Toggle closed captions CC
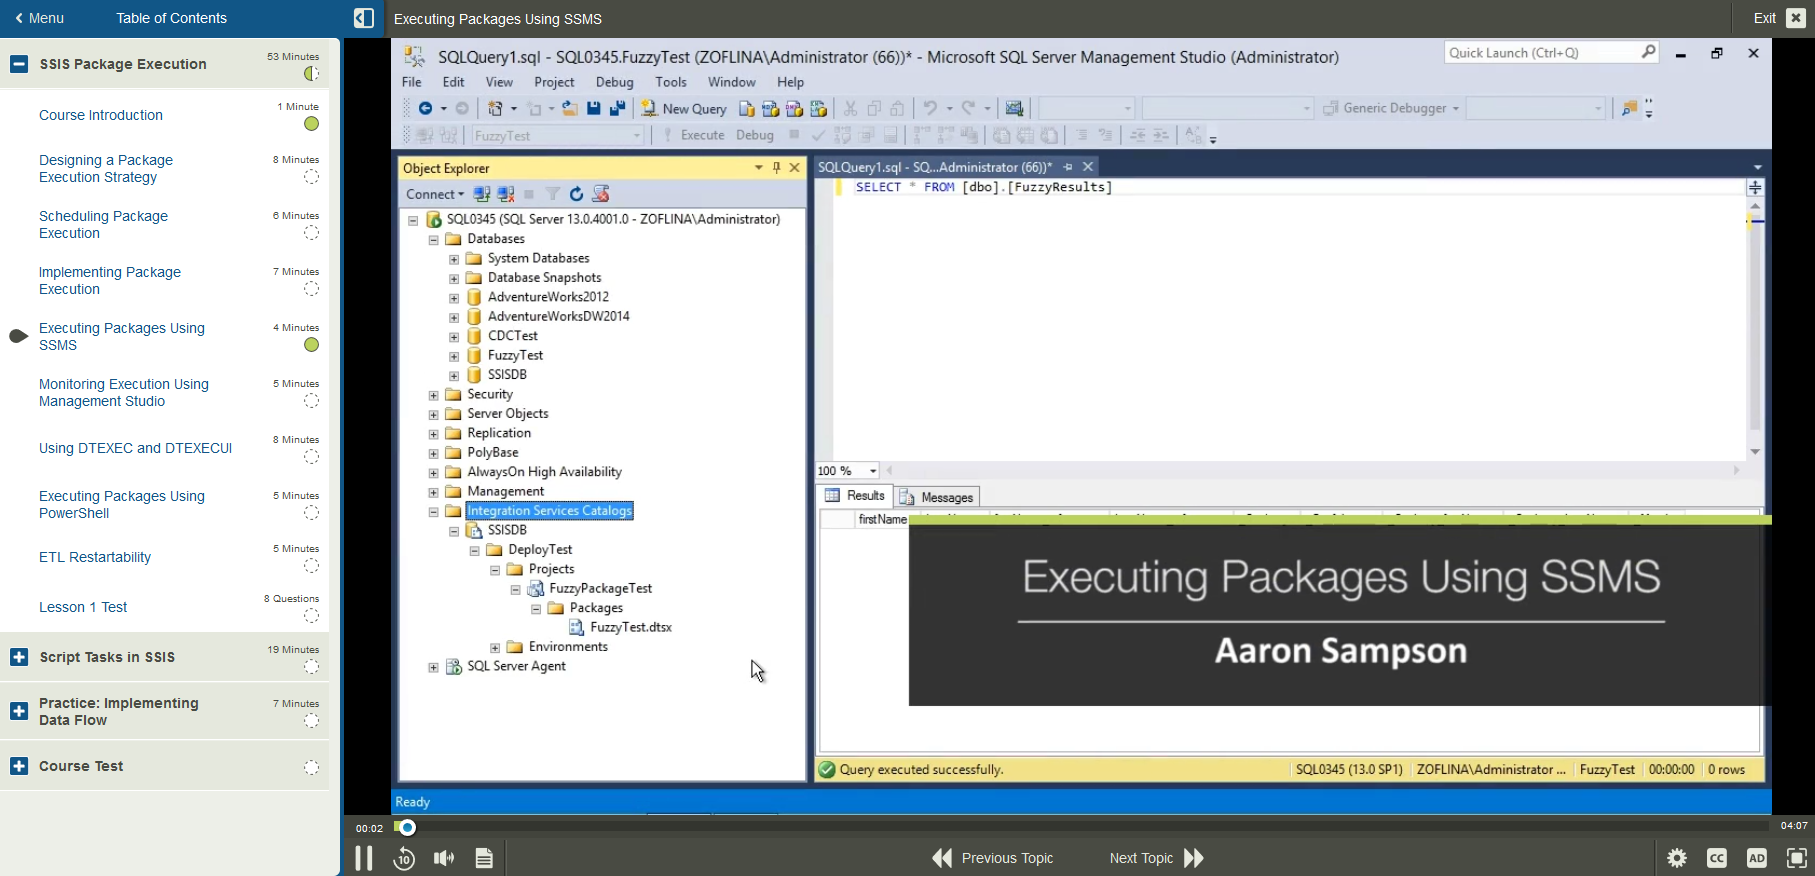 point(1717,858)
